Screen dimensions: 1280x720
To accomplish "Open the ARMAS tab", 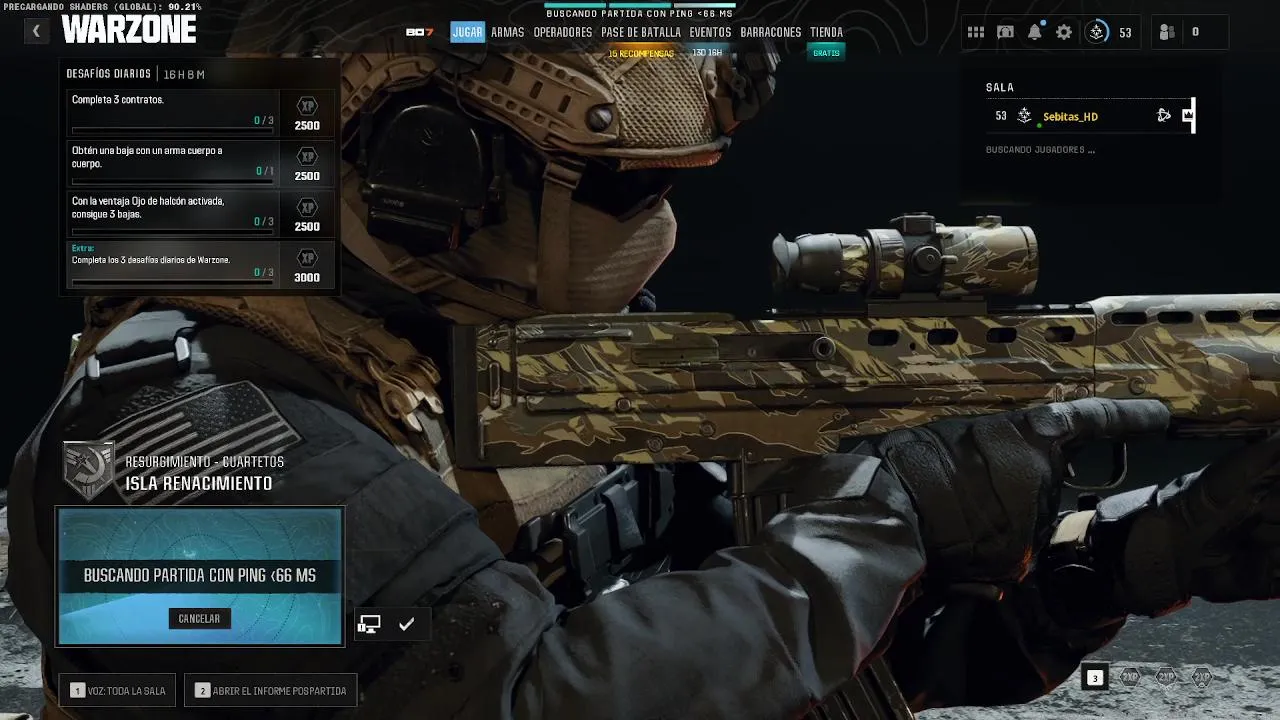I will click(507, 32).
